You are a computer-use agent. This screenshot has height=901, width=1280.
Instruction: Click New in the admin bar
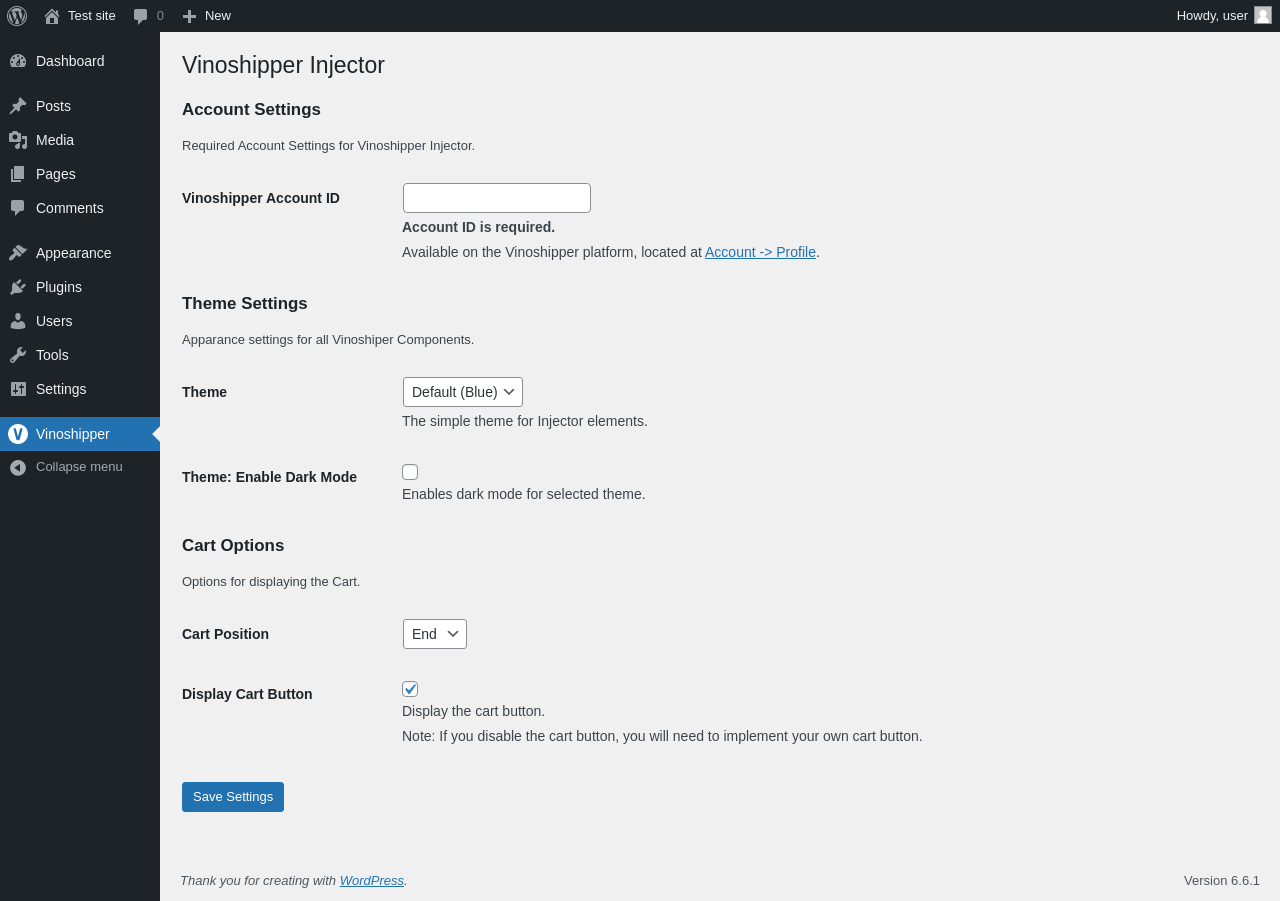tap(218, 16)
